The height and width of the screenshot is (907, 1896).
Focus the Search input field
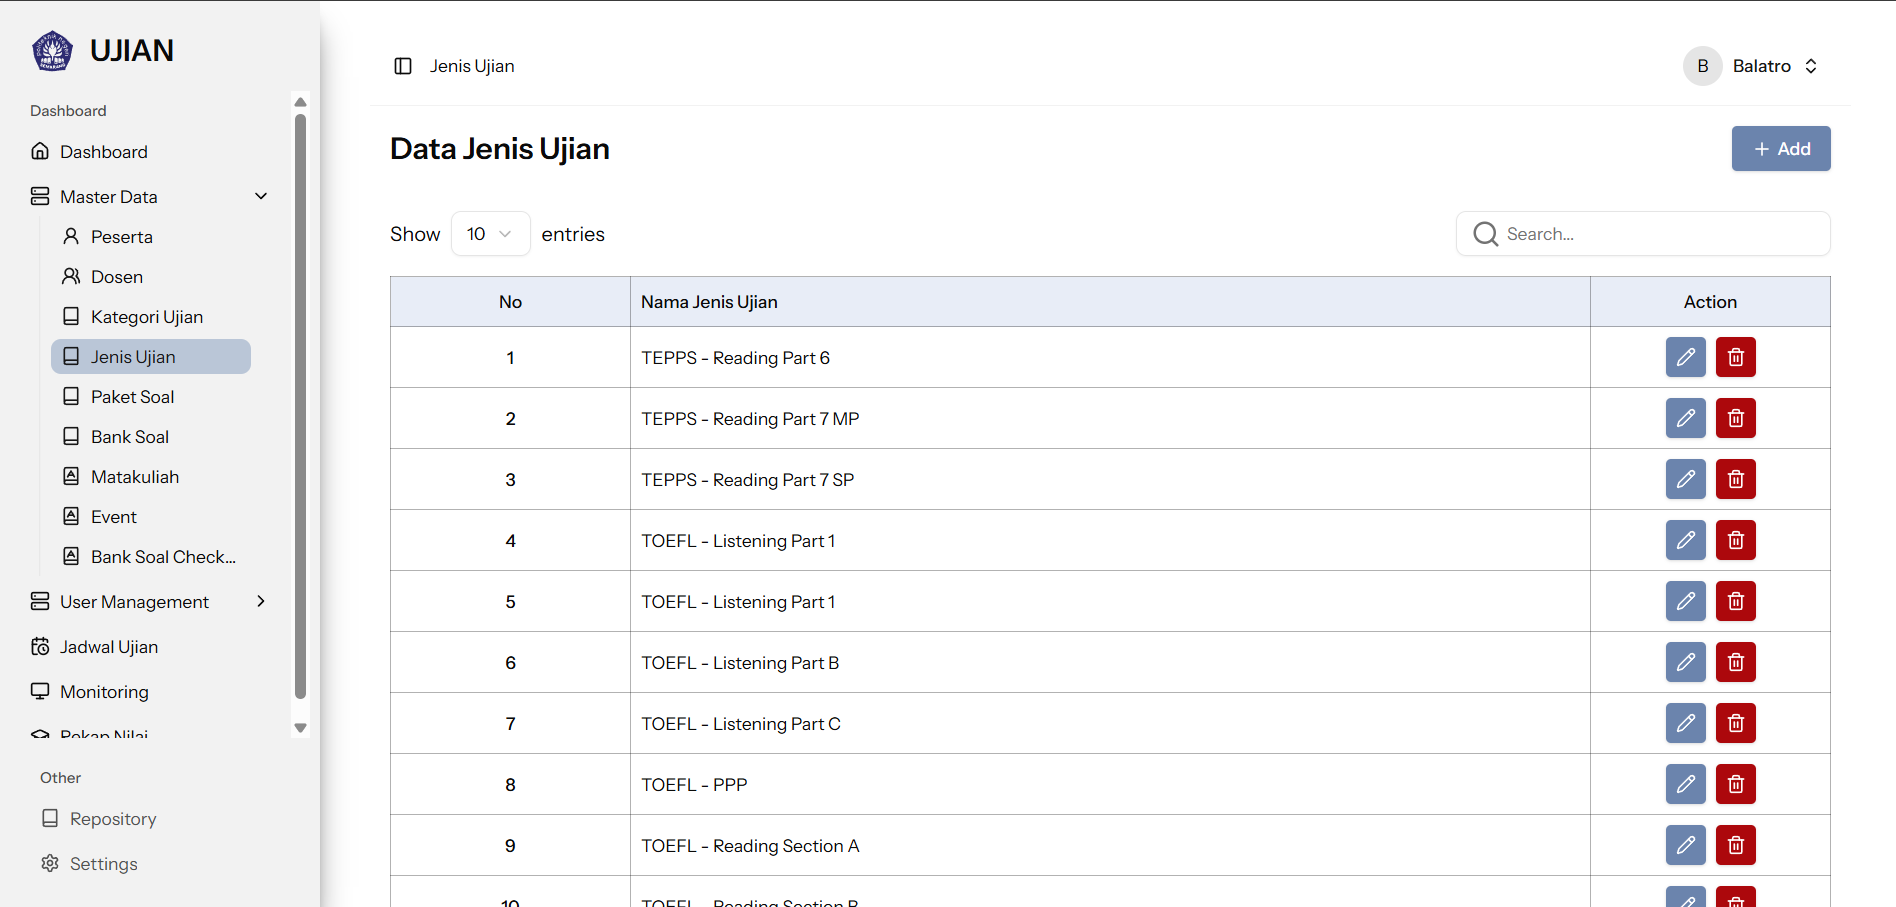pyautogui.click(x=1660, y=234)
